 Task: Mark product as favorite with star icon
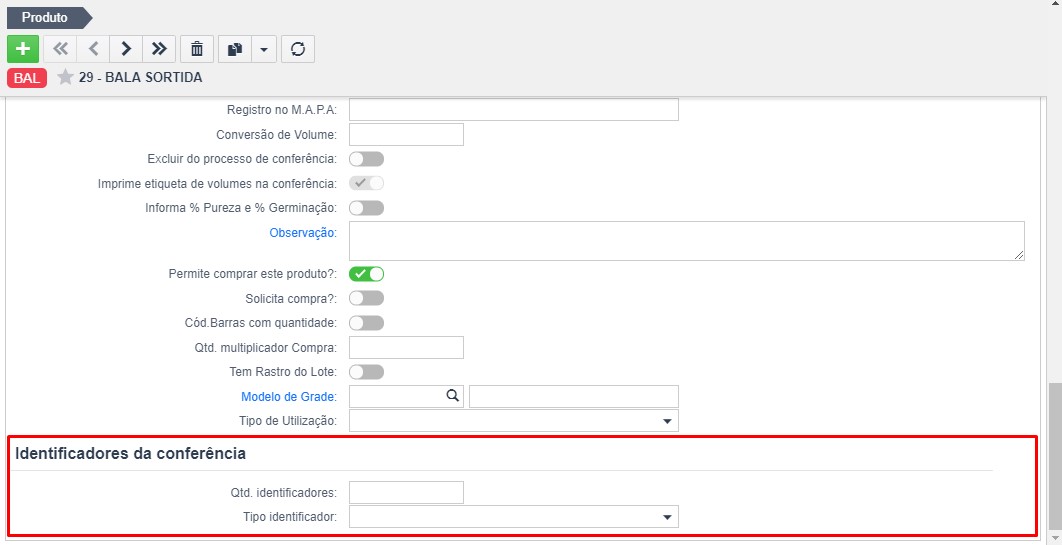(x=65, y=77)
